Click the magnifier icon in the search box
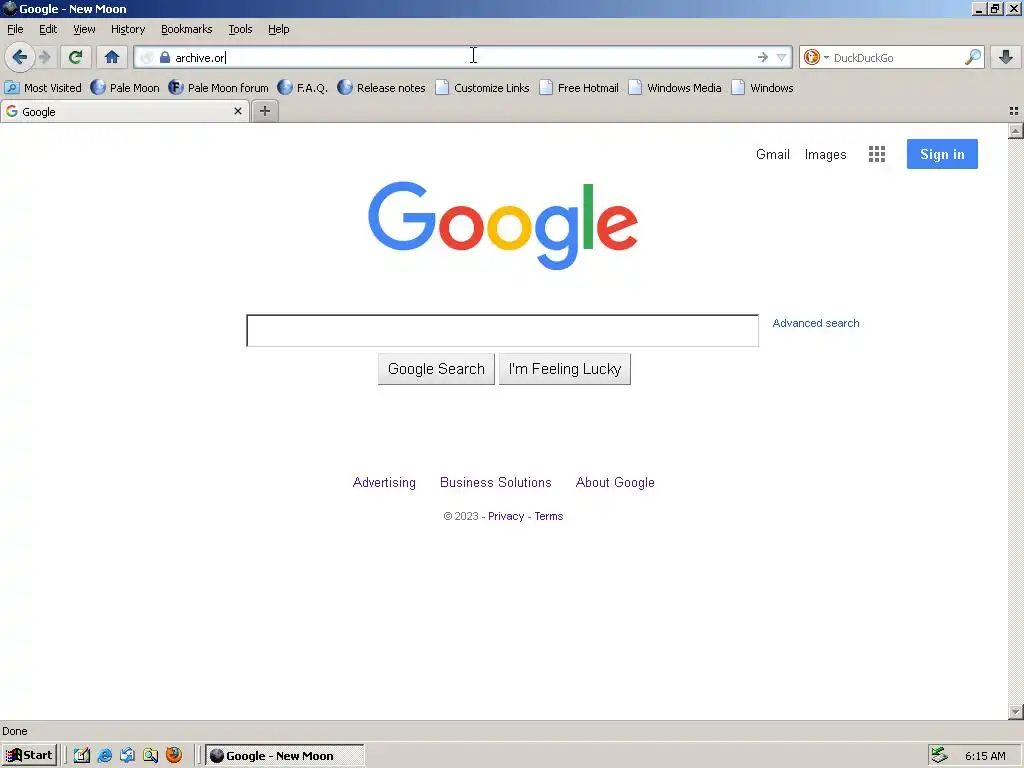This screenshot has height=768, width=1024. (x=972, y=57)
